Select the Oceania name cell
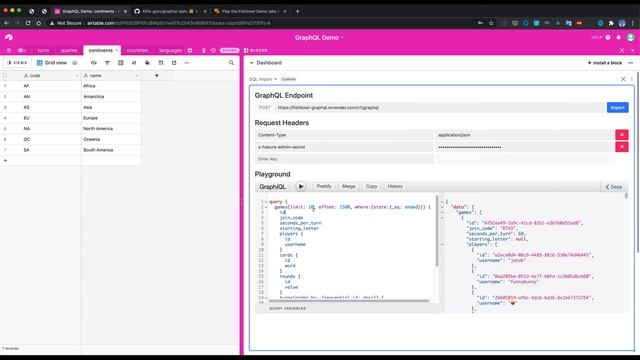Screen dimensions: 640x360 click(111, 139)
